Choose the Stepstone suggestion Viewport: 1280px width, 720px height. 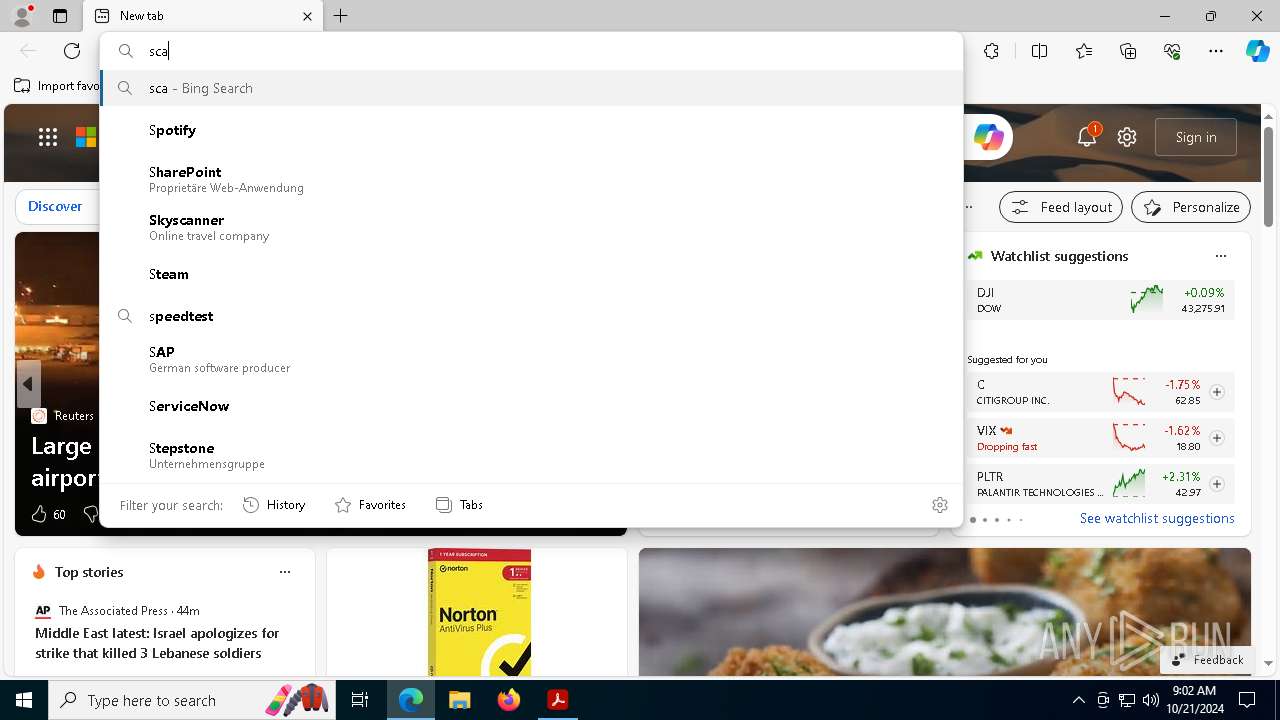pyautogui.click(x=531, y=455)
